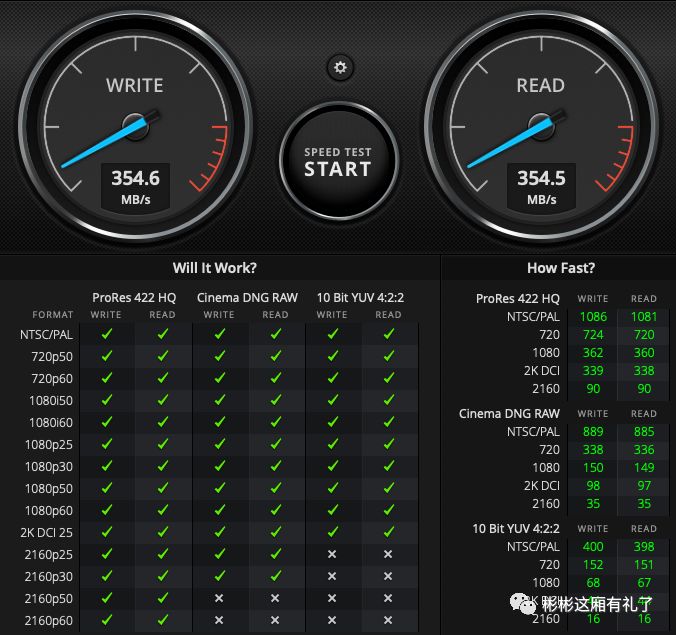Image resolution: width=676 pixels, height=635 pixels.
Task: Click the 'How Fast?' panel heading
Action: pyautogui.click(x=561, y=268)
